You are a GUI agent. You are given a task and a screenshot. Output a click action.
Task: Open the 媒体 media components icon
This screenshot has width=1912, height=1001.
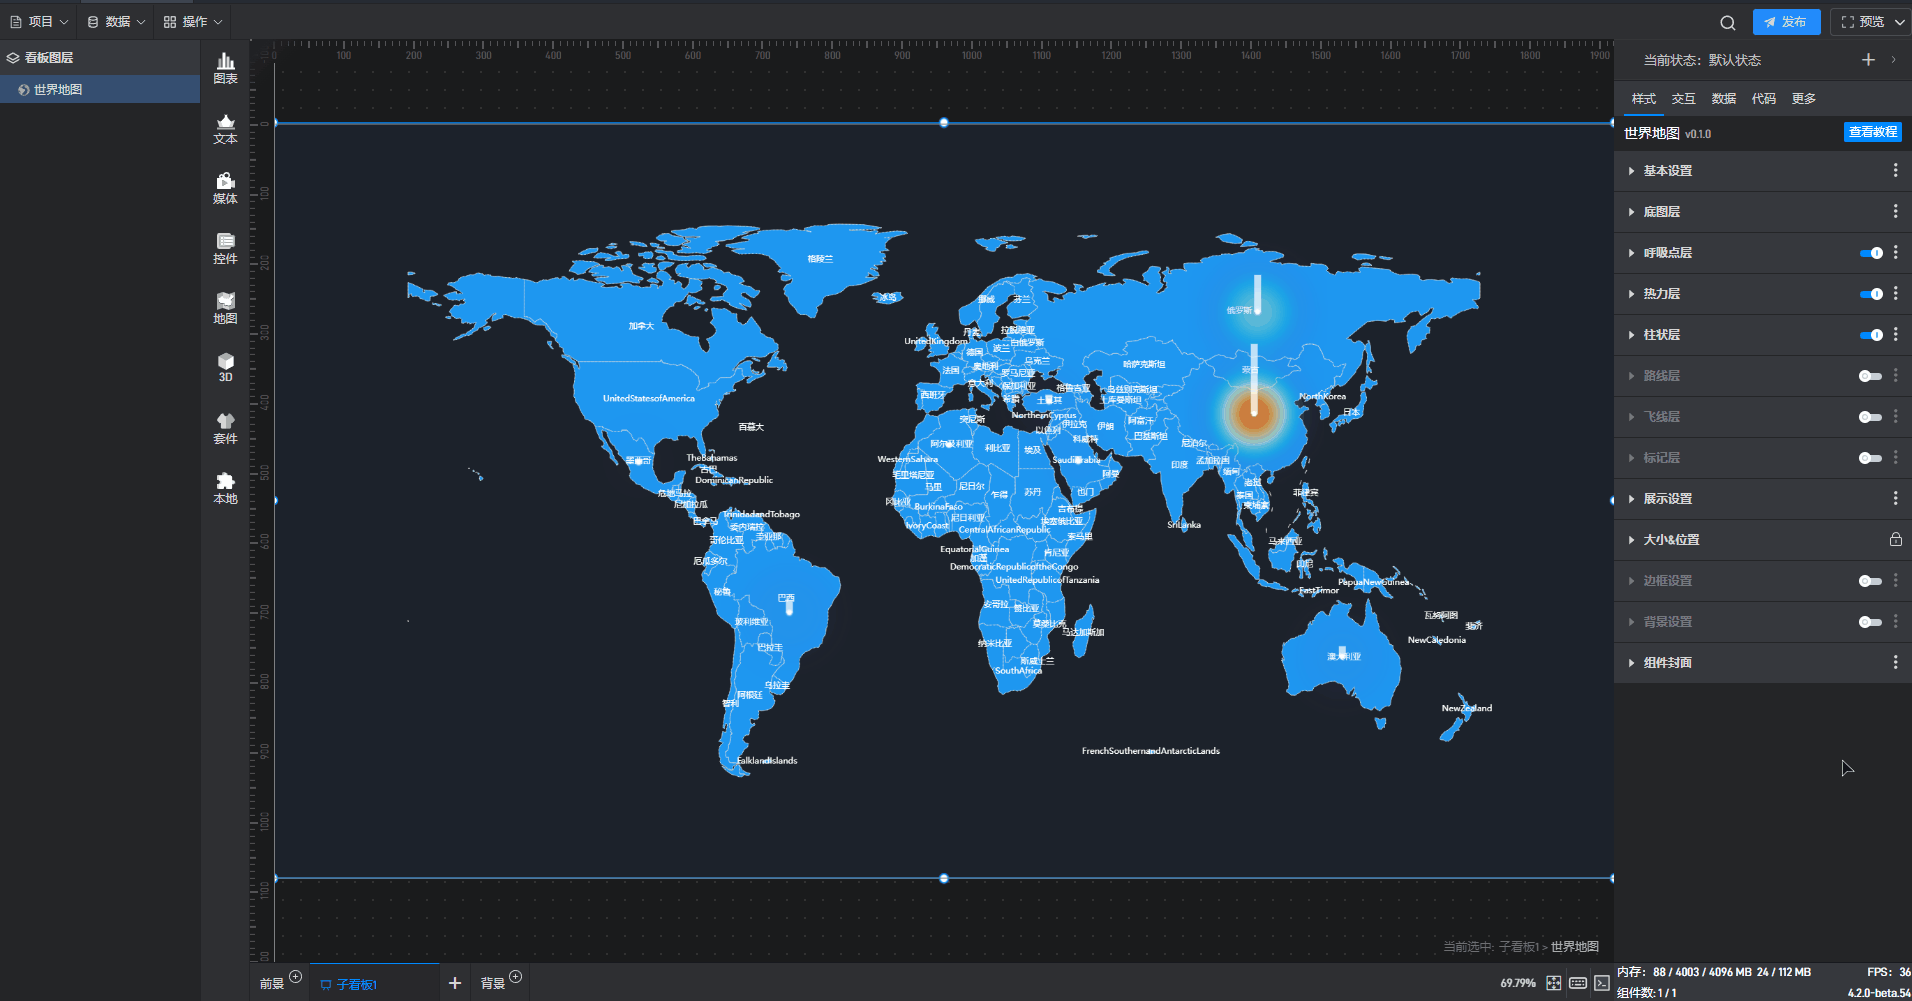(225, 188)
